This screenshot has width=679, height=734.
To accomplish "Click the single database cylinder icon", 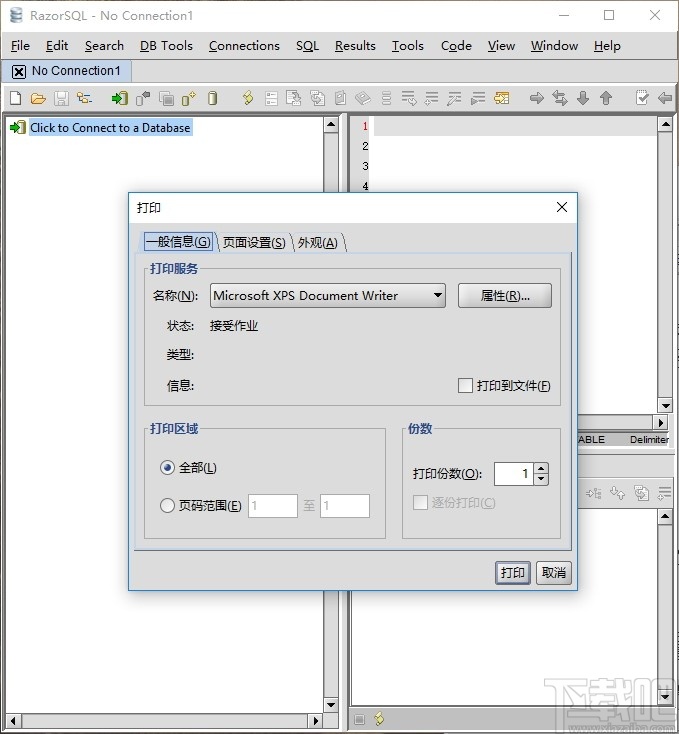I will 212,98.
